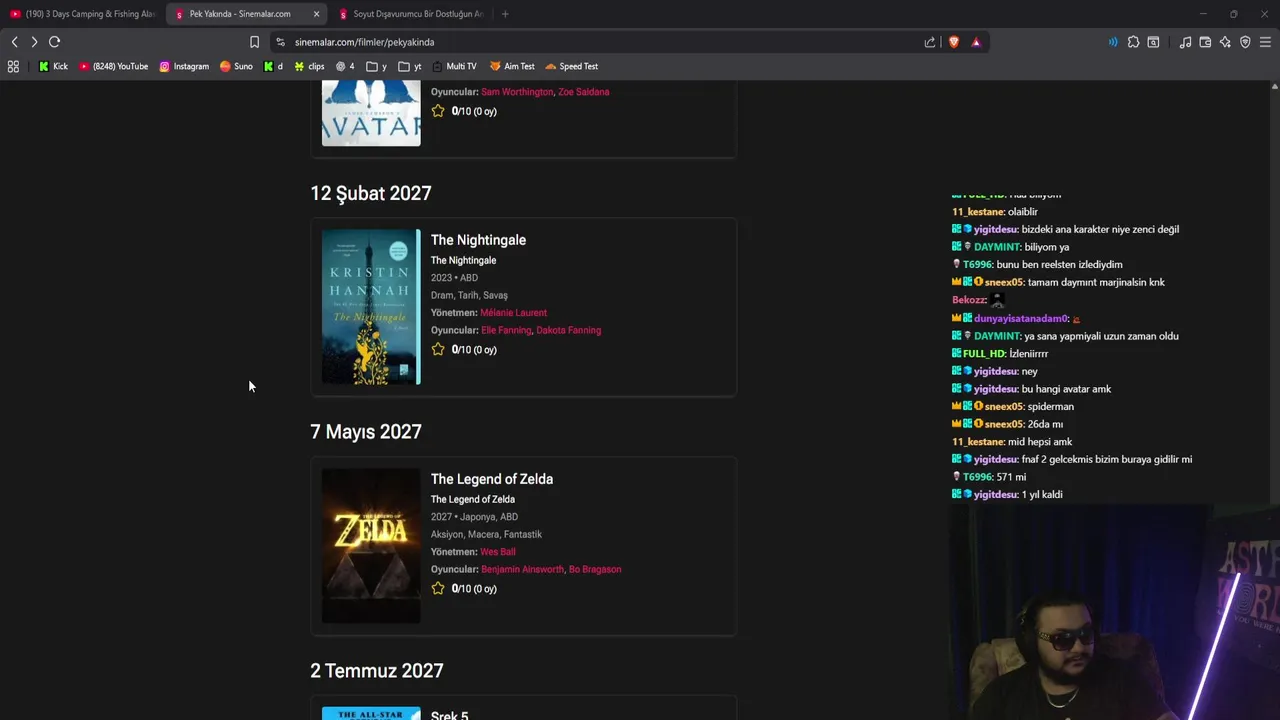Open the (8248) YouTube bookmark

[x=113, y=66]
